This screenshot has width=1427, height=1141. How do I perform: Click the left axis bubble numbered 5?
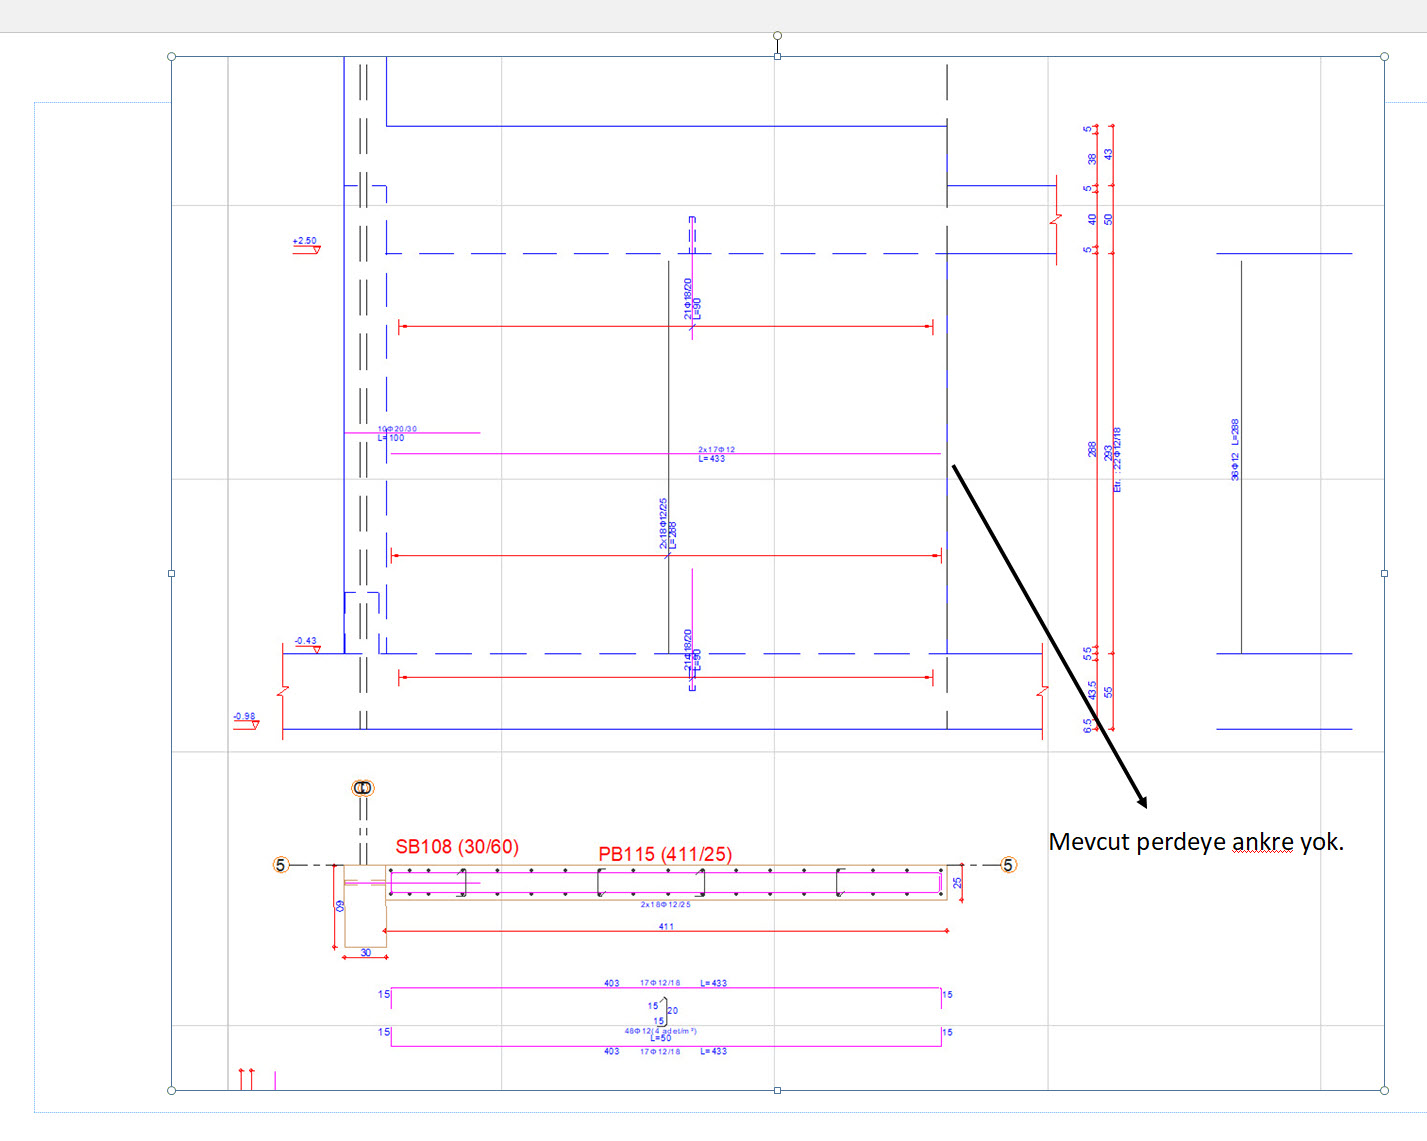[280, 865]
